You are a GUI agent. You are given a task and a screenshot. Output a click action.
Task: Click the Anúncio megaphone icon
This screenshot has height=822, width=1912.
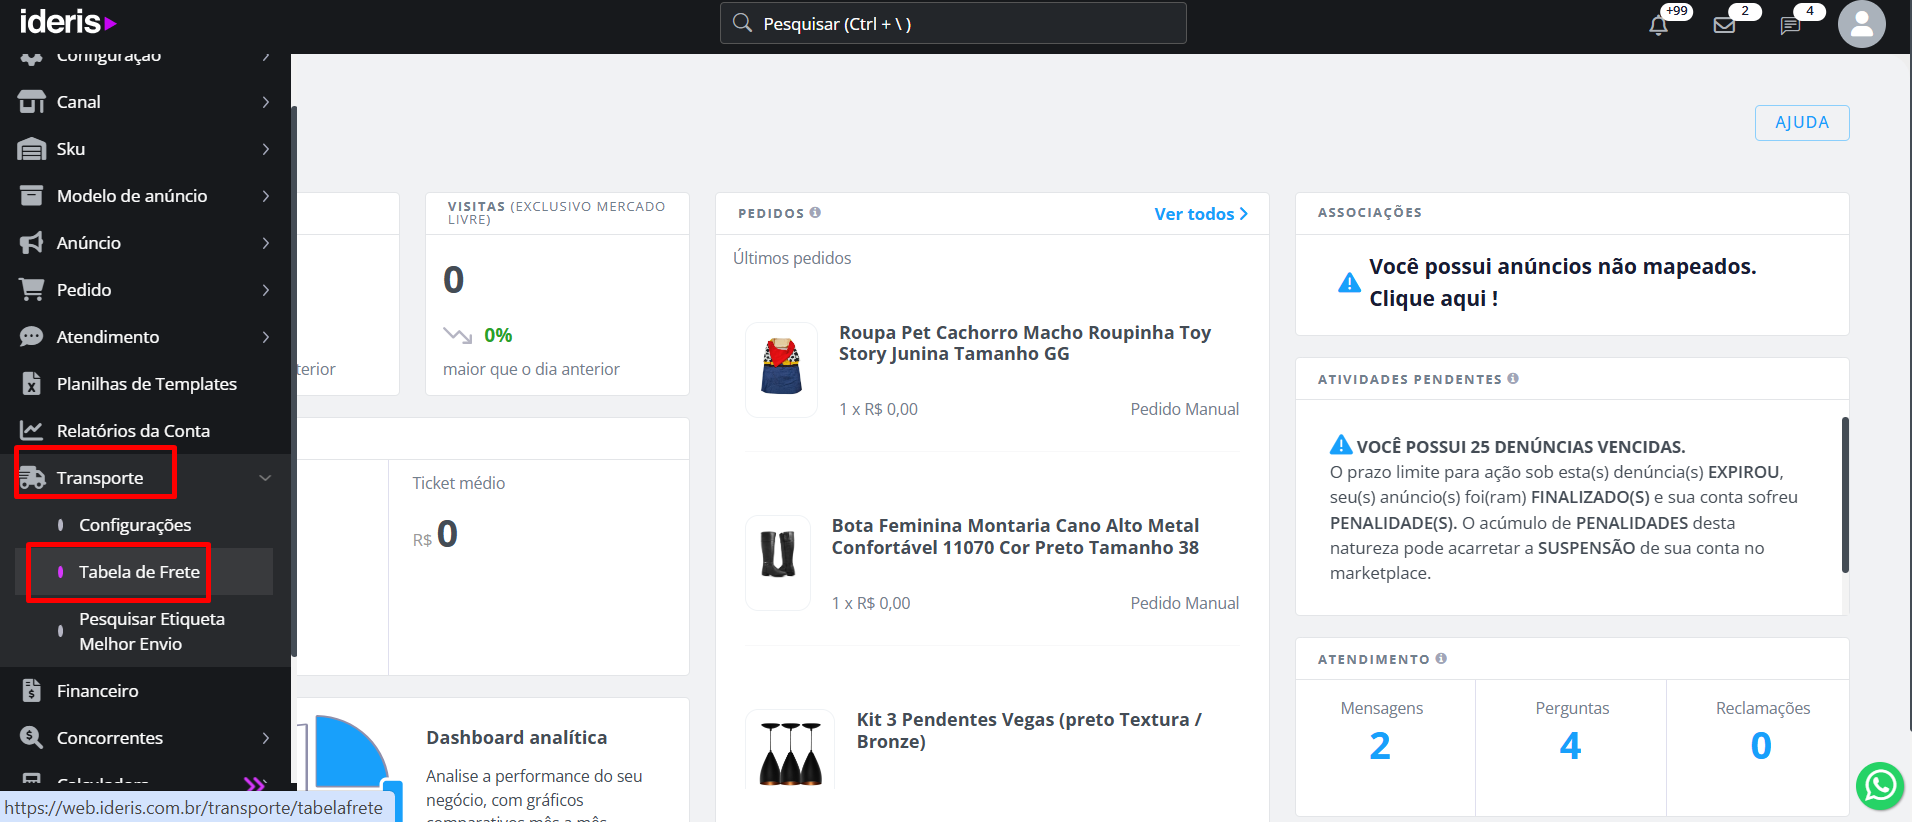click(x=32, y=243)
